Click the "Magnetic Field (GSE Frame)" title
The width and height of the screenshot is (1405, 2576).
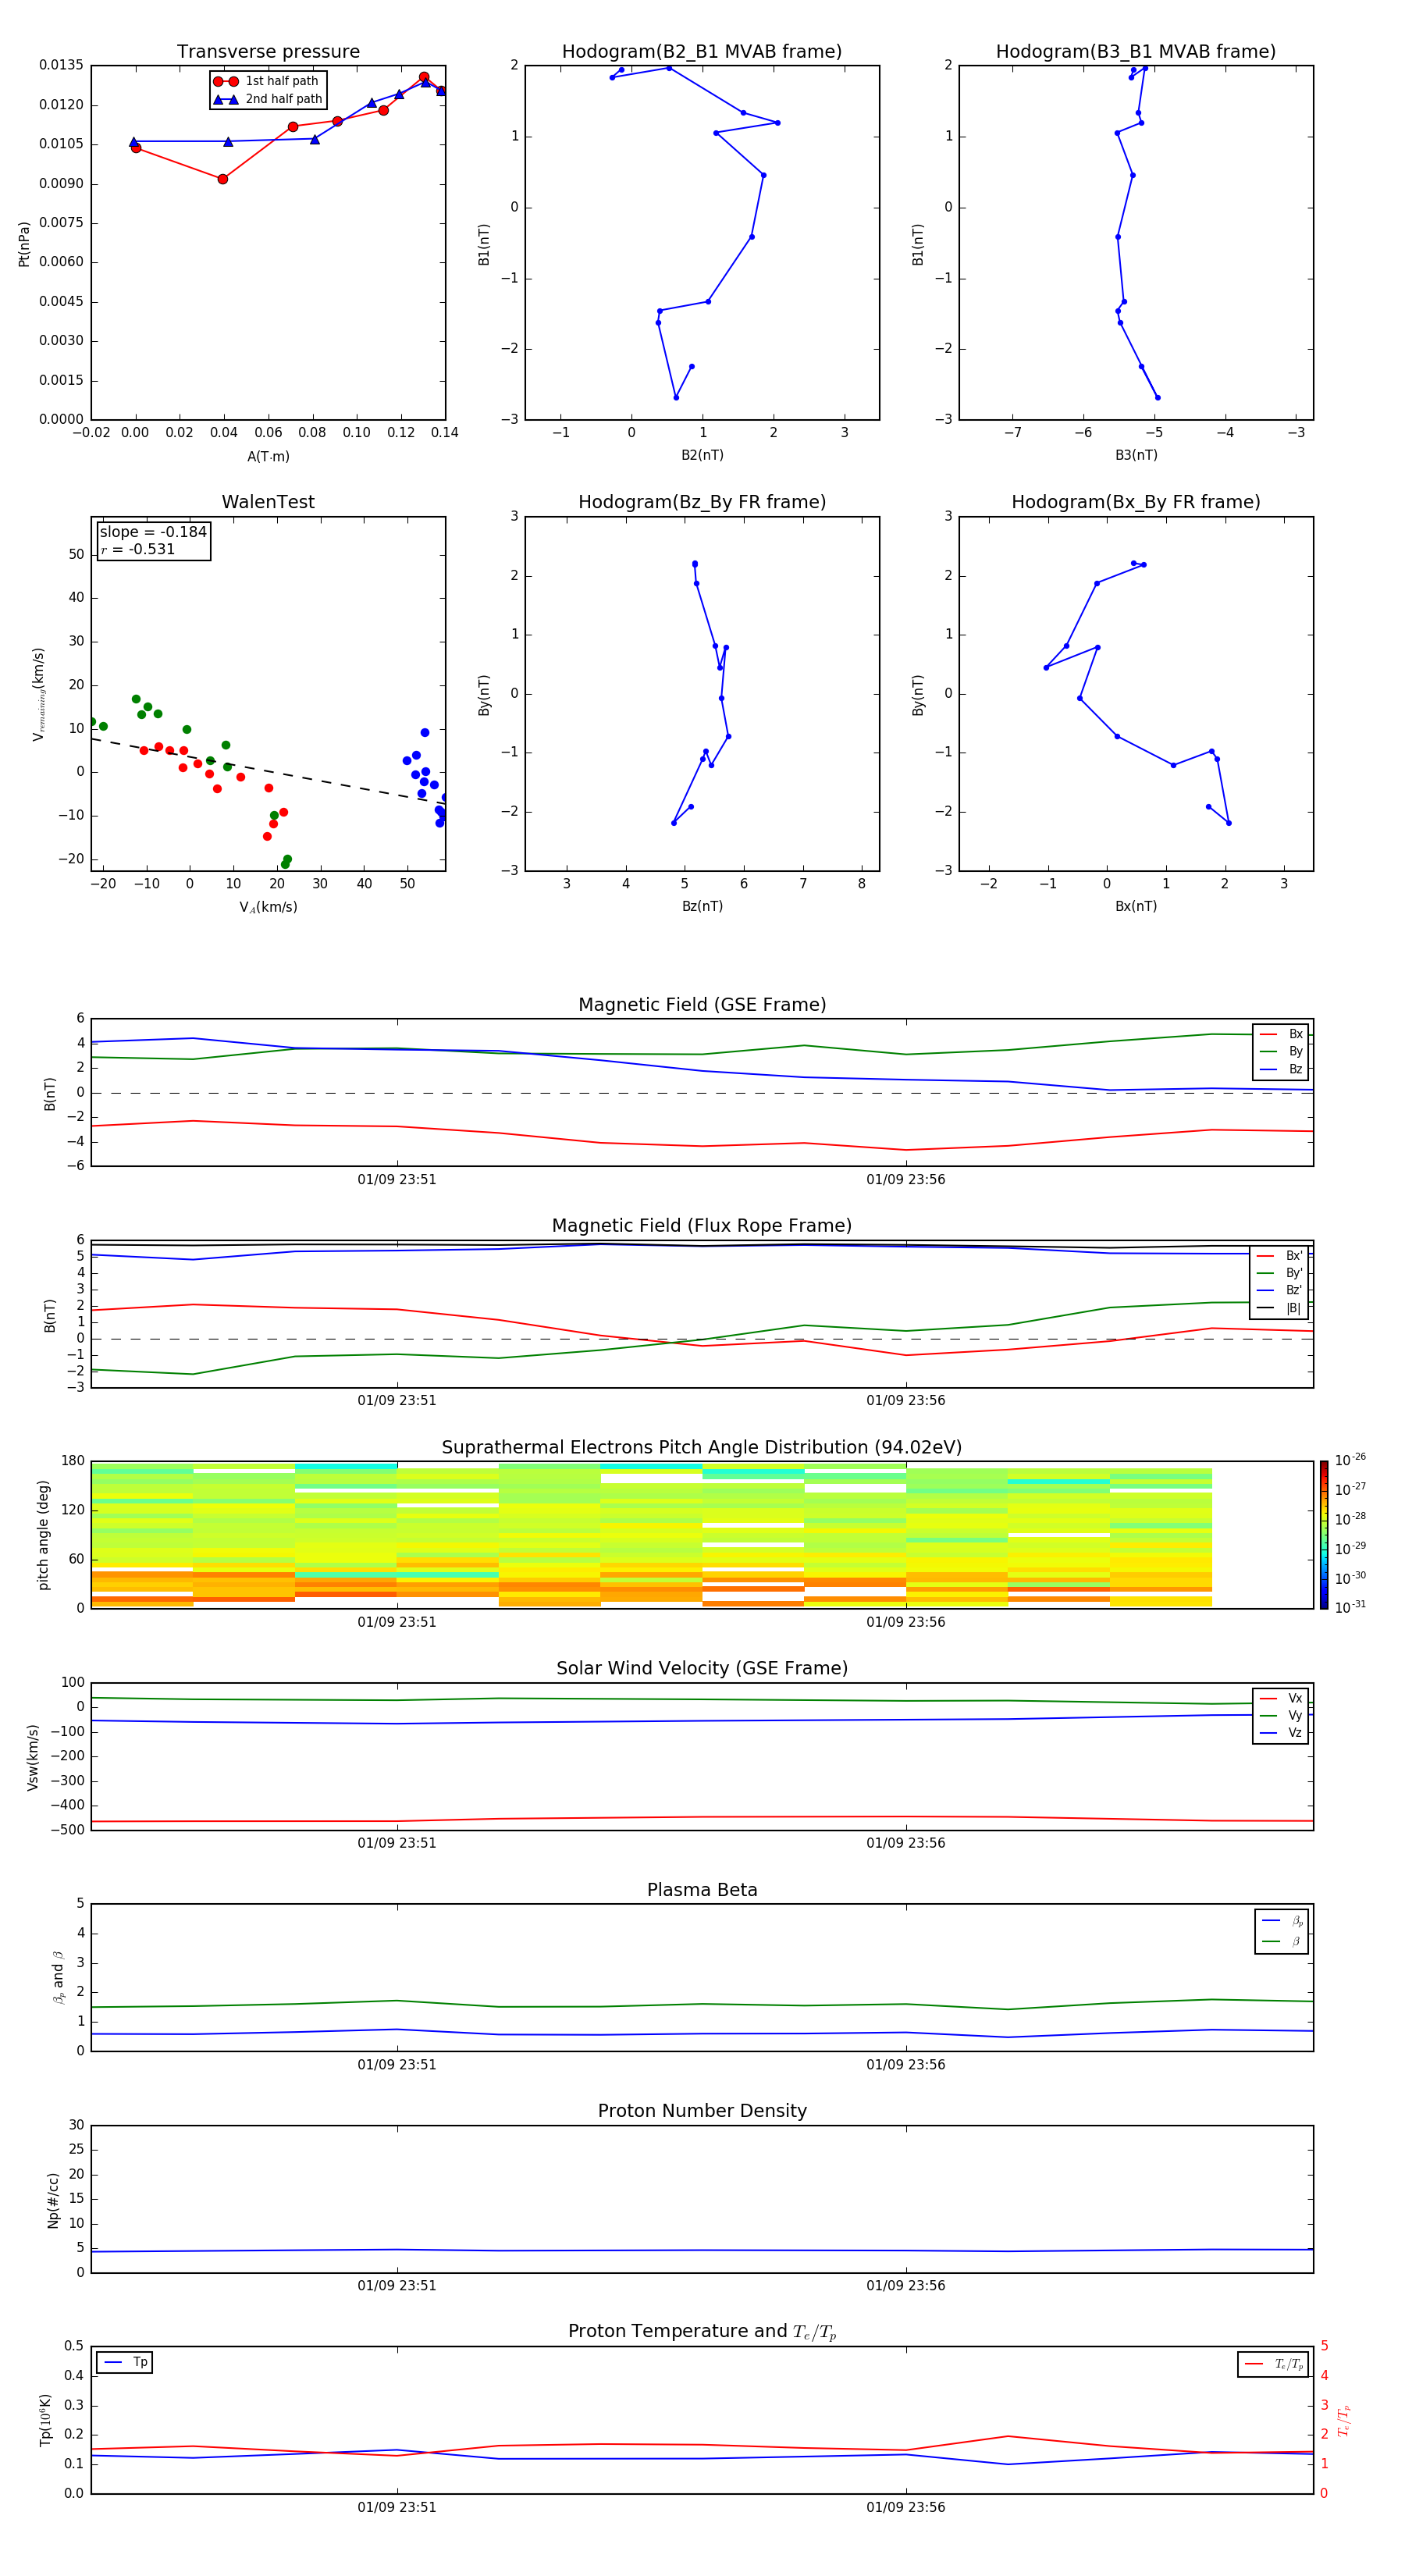point(702,1005)
